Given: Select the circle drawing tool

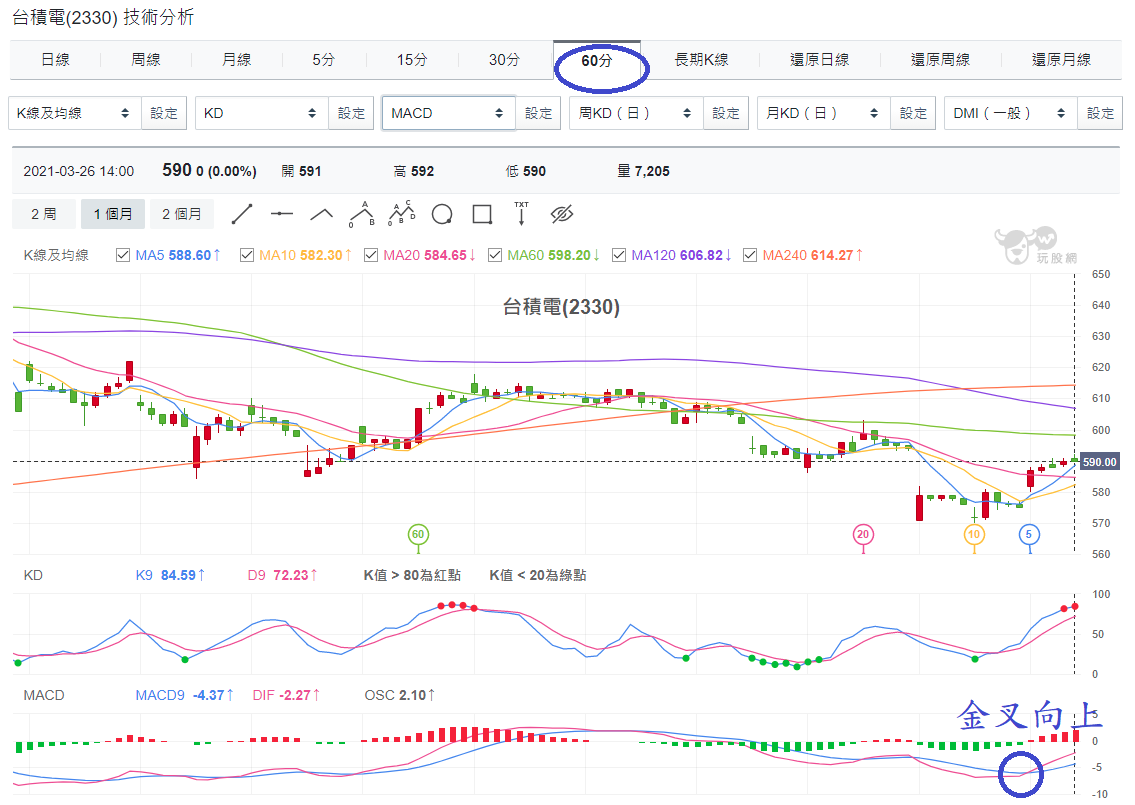Looking at the screenshot, I should pos(442,214).
